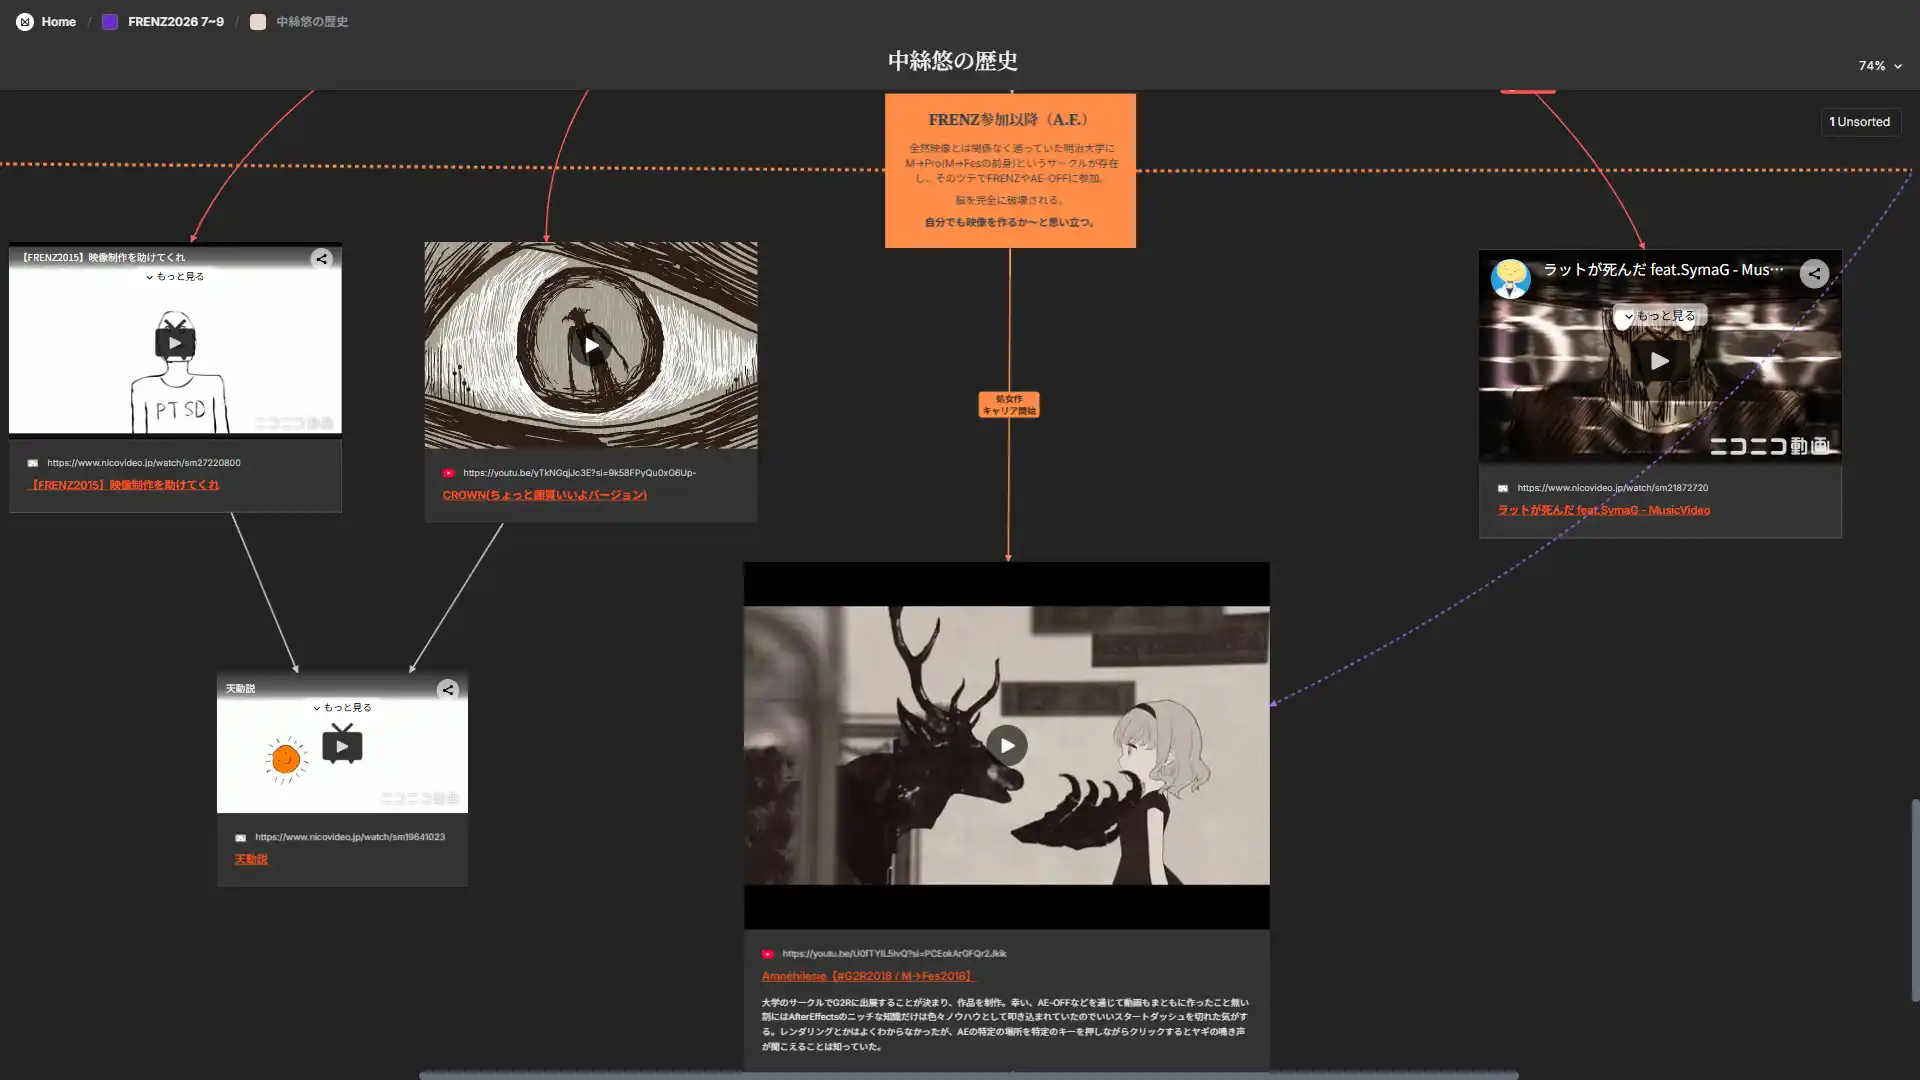Open the CROWN(ちょっと画質いいよバージョン) link
The width and height of the screenshot is (1920, 1080).
click(545, 495)
